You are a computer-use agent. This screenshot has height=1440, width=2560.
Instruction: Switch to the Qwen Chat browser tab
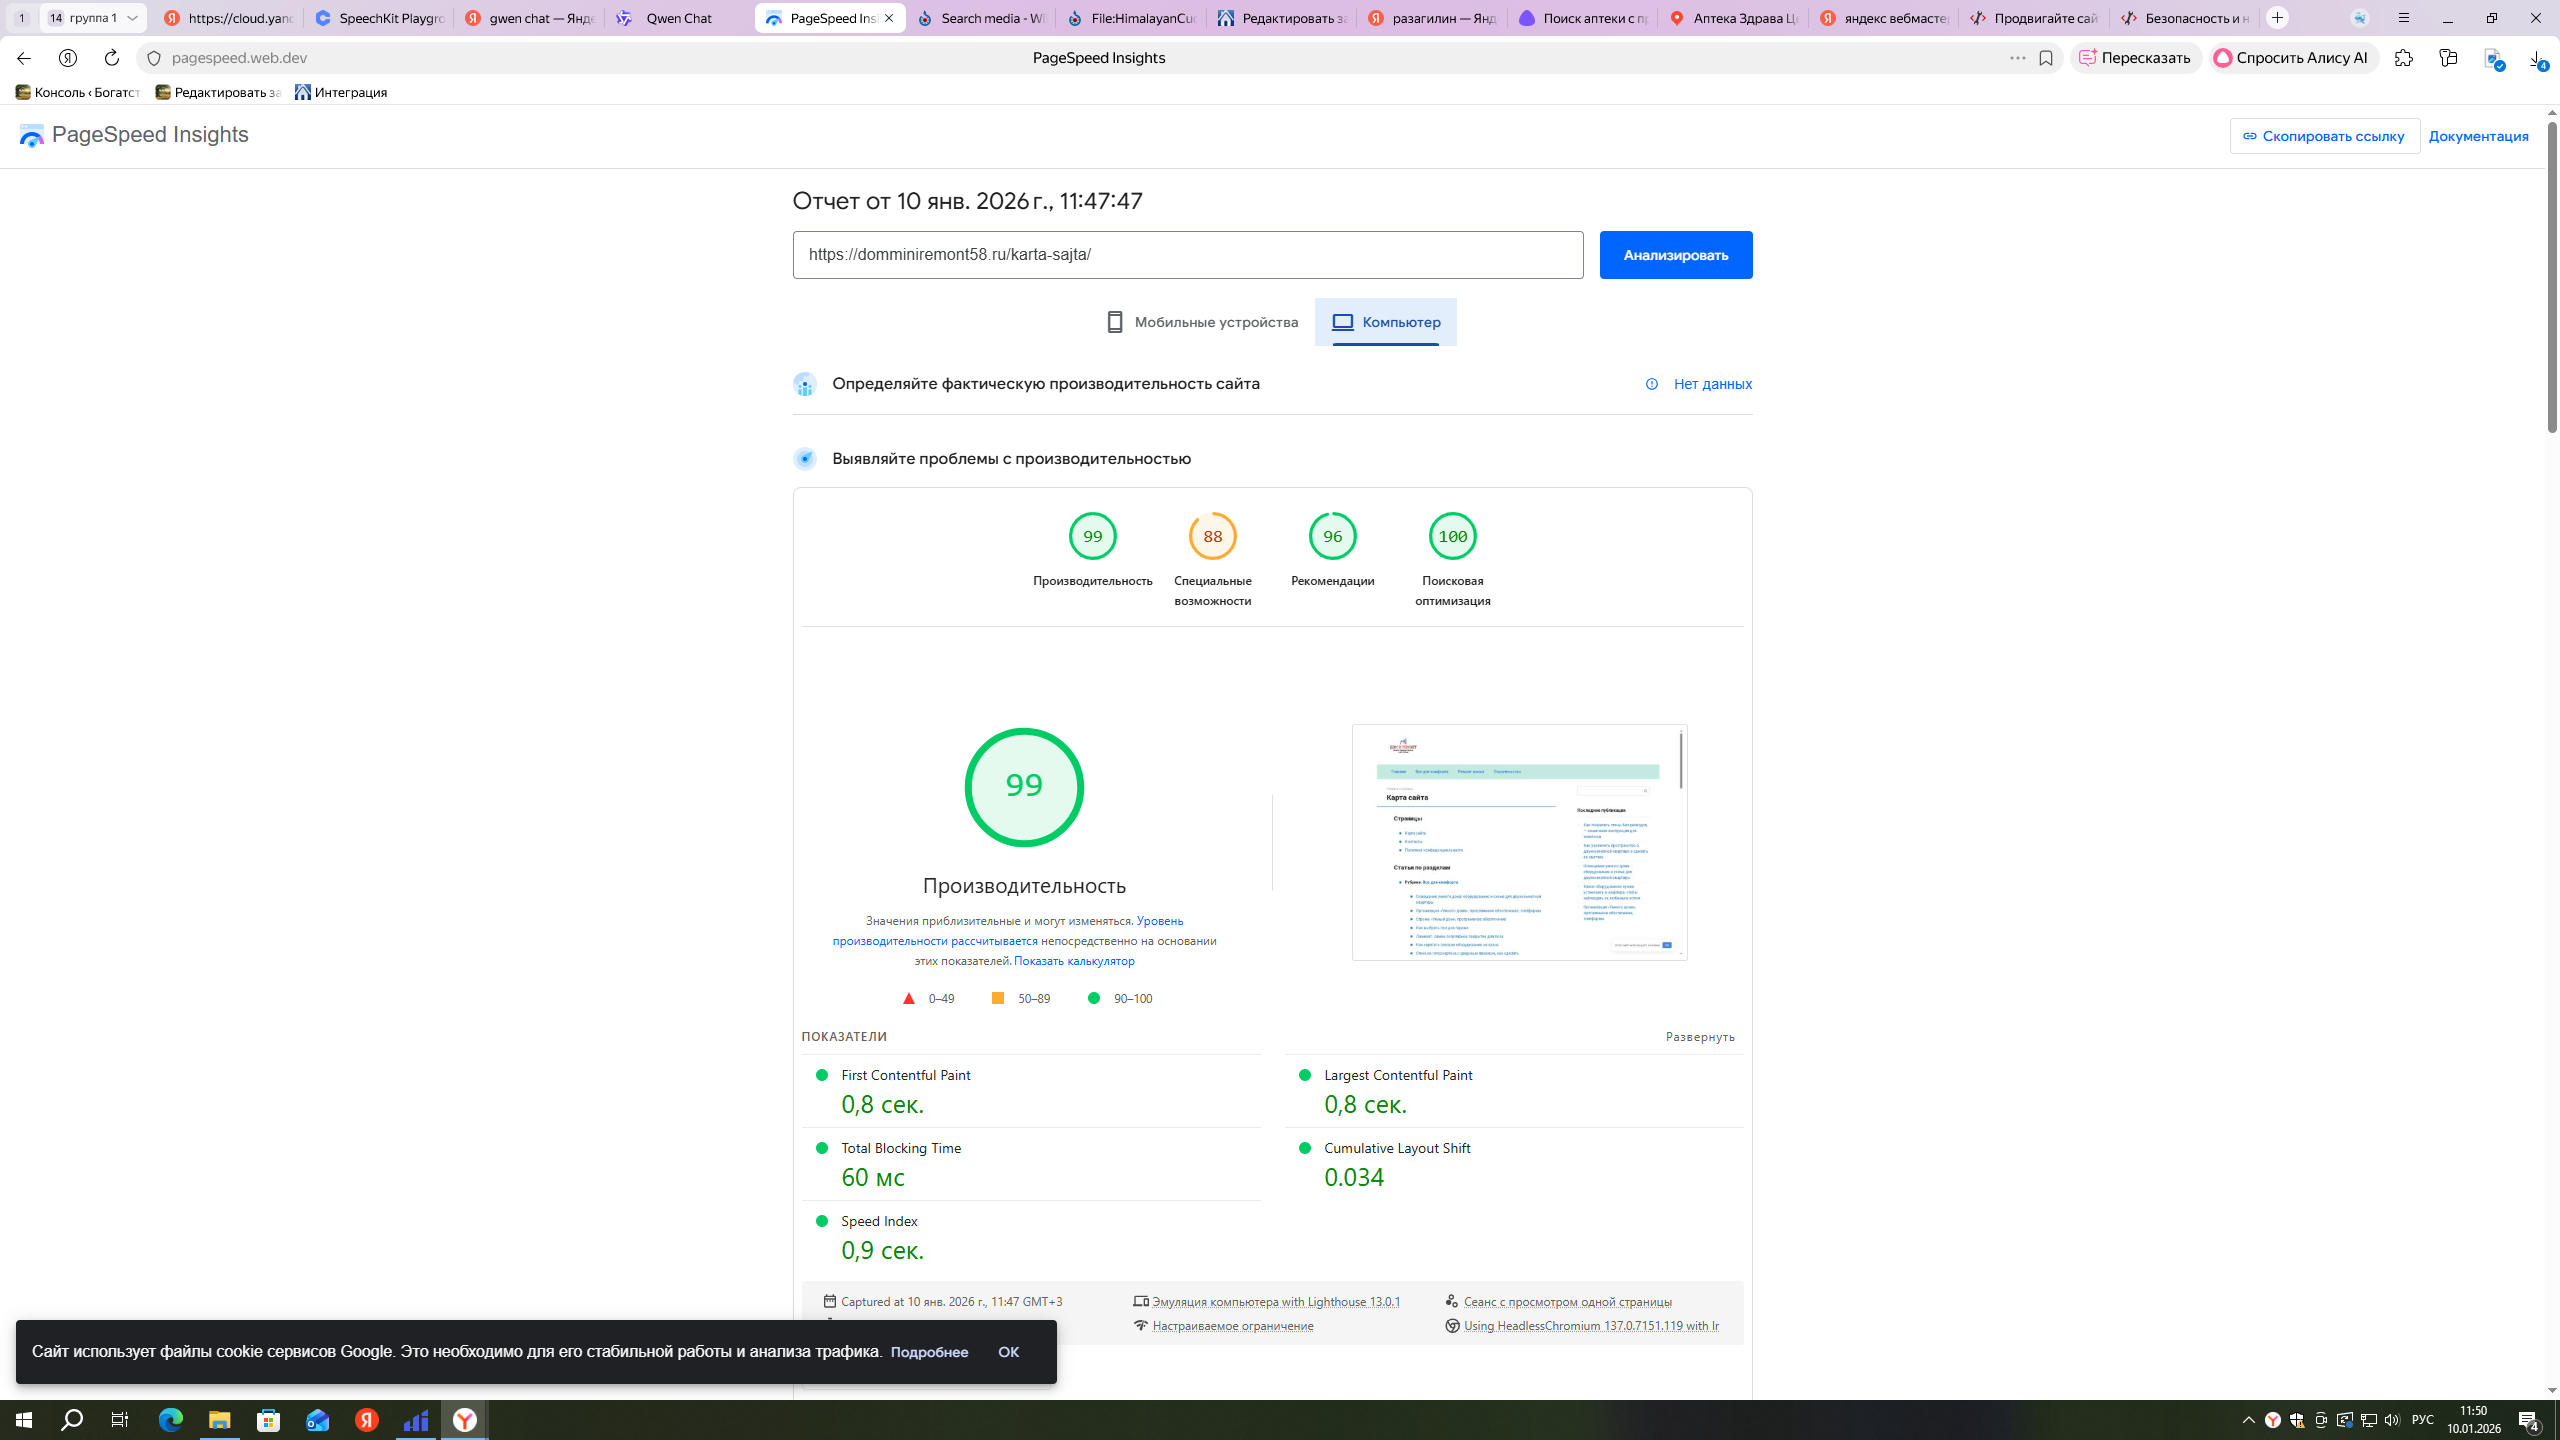pyautogui.click(x=678, y=18)
